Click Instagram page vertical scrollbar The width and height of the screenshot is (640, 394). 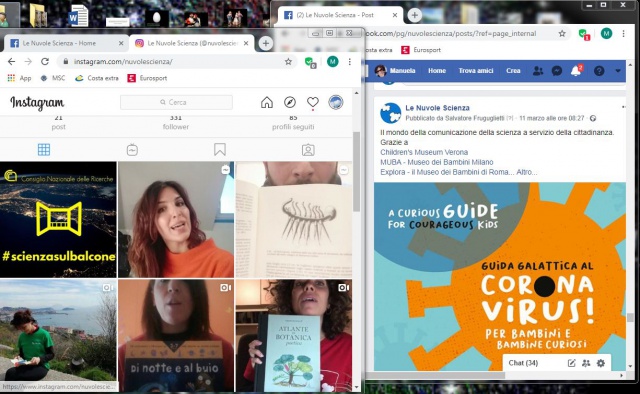[356, 171]
